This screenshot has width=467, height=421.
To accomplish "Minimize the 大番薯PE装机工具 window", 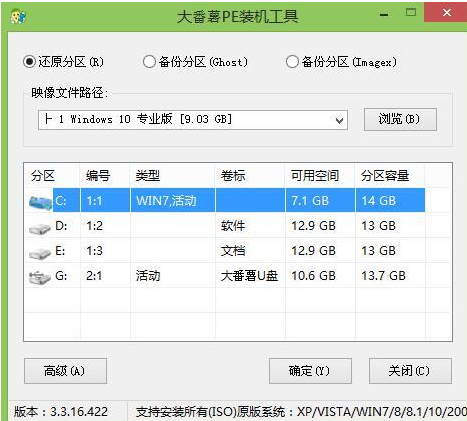I will [384, 14].
